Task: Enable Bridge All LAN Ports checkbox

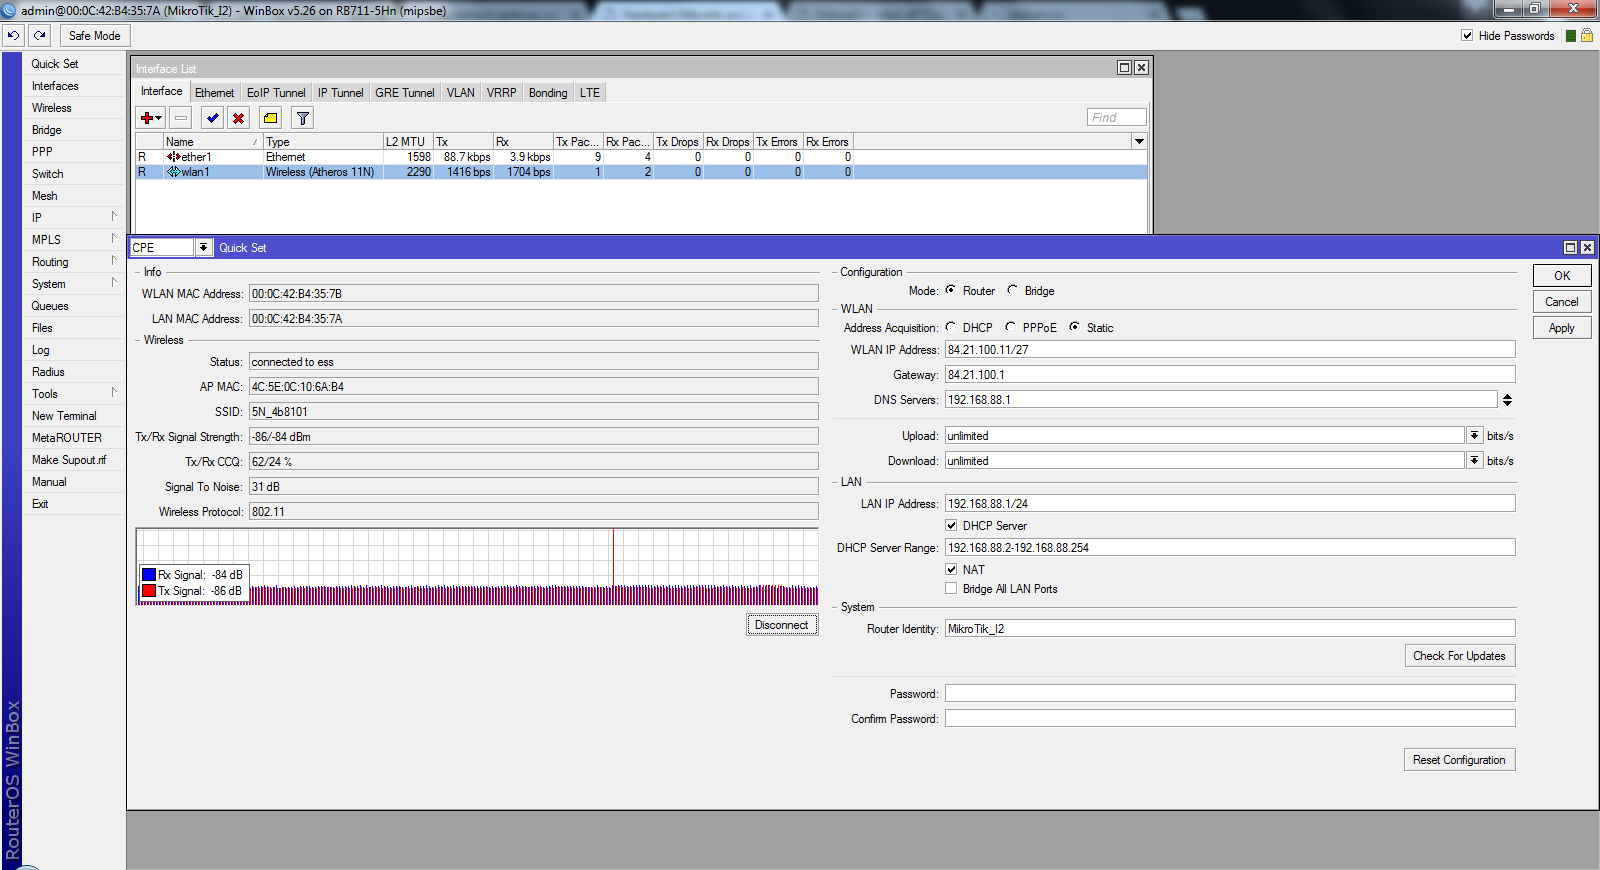Action: 951,588
